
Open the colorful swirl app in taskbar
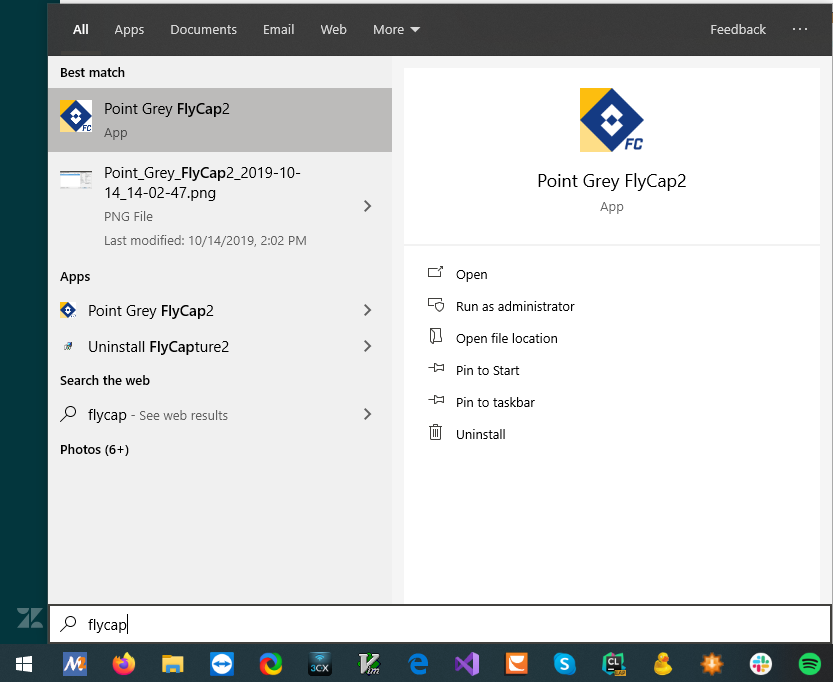click(271, 664)
